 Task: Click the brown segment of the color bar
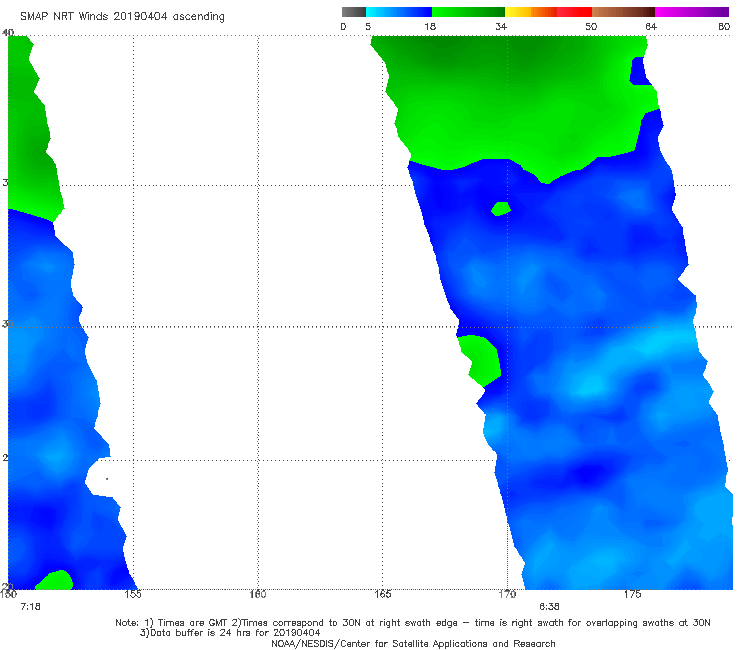tap(623, 12)
